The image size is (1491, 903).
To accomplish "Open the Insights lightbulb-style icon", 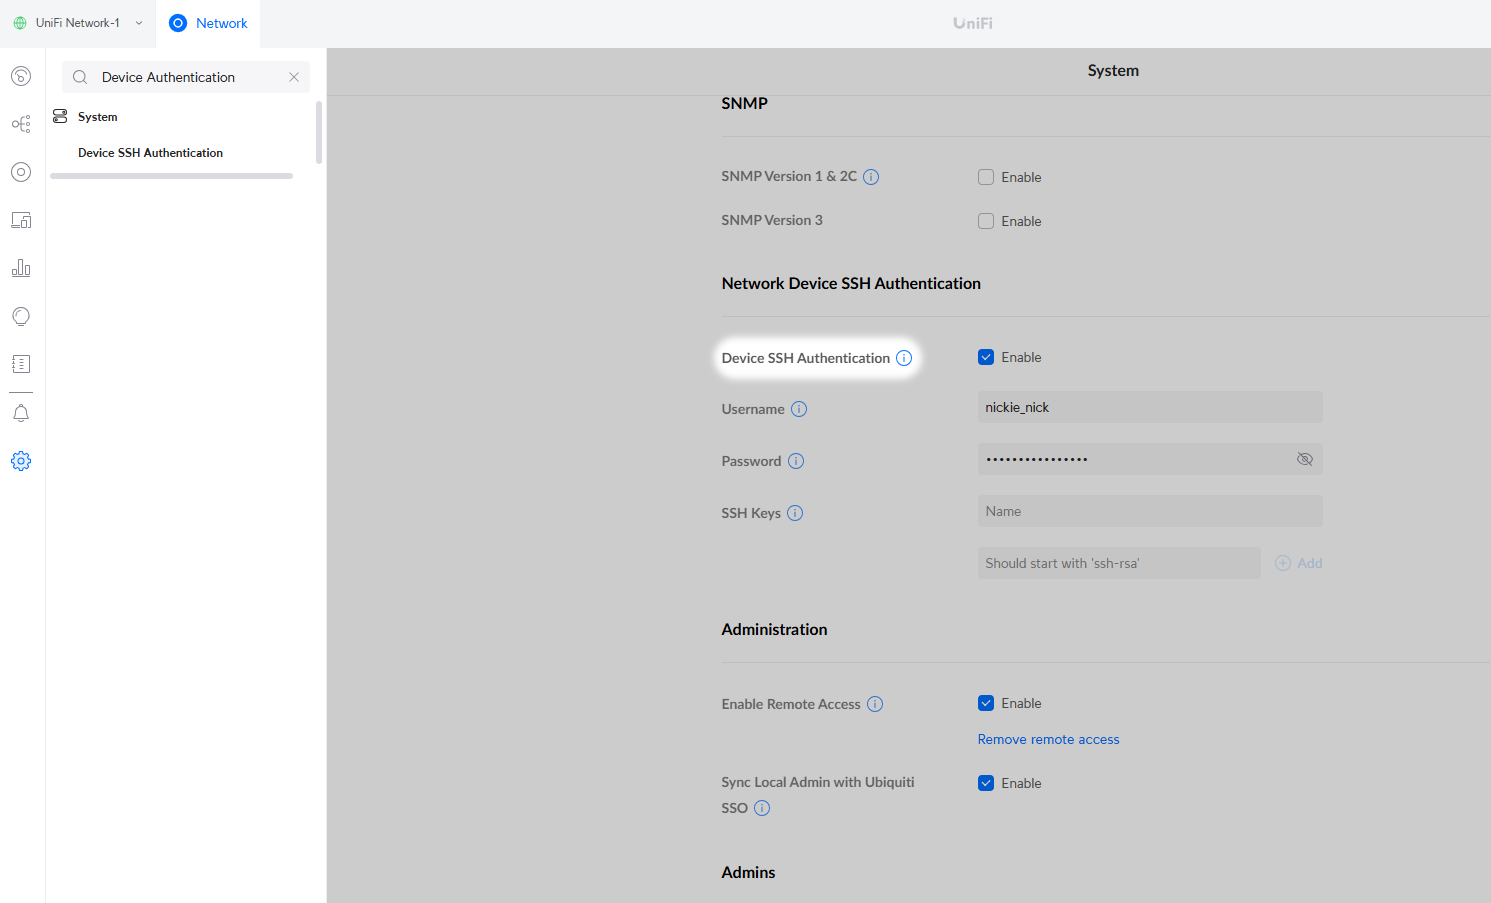I will coord(21,316).
